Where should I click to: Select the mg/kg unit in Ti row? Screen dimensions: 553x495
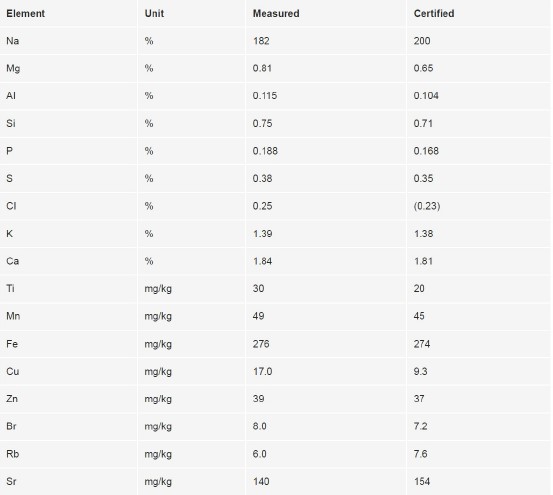158,289
